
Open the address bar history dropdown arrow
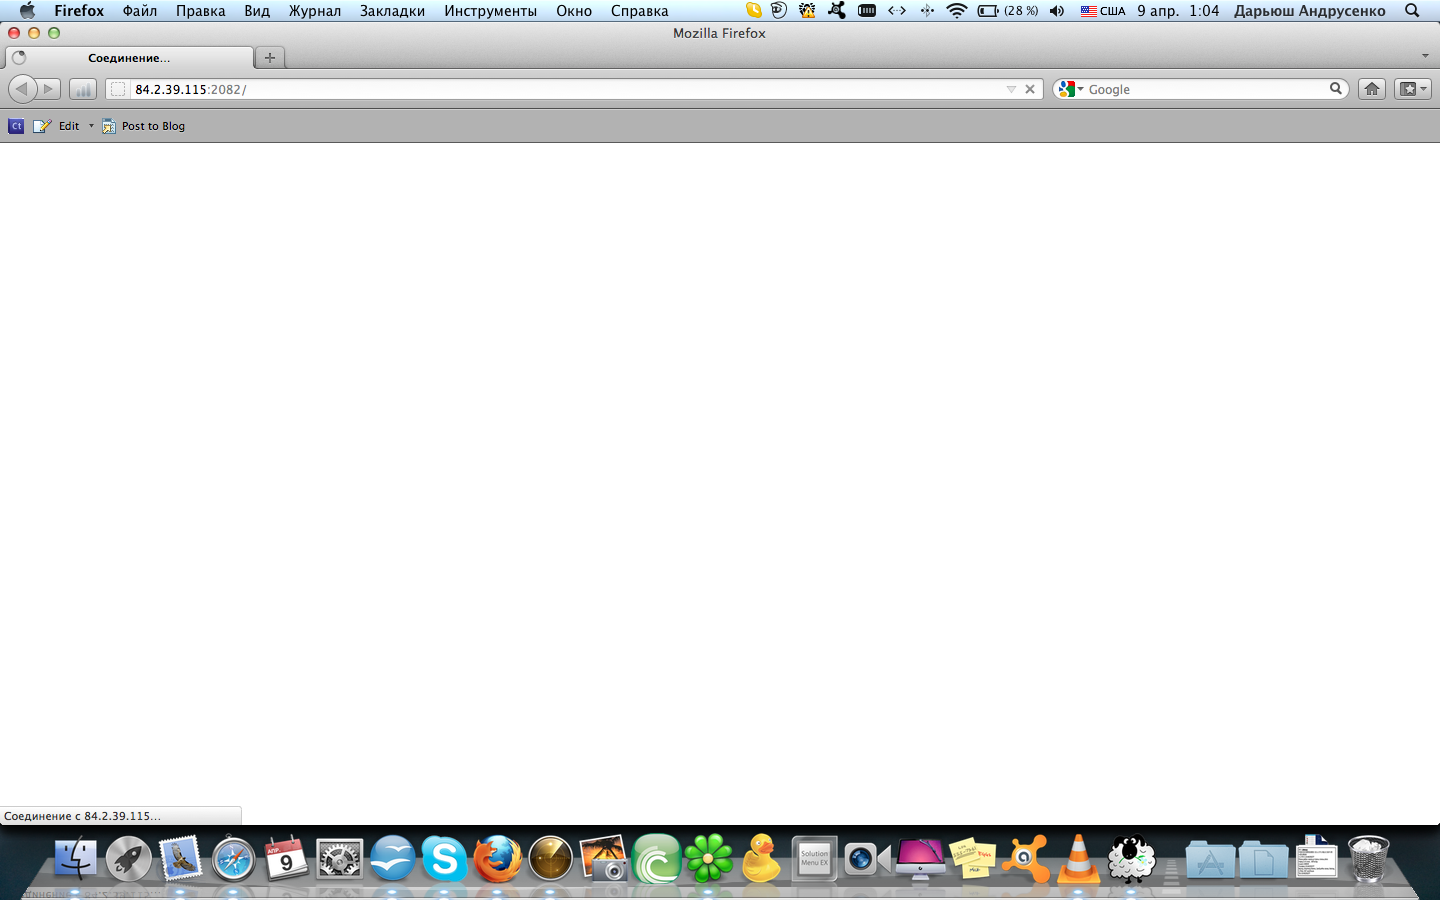tap(1011, 89)
